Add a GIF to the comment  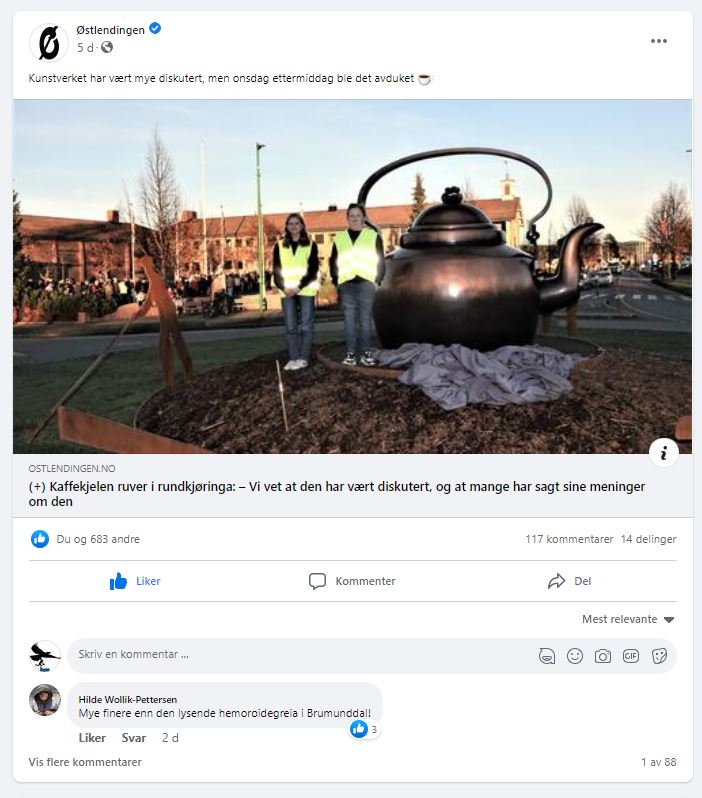631,656
